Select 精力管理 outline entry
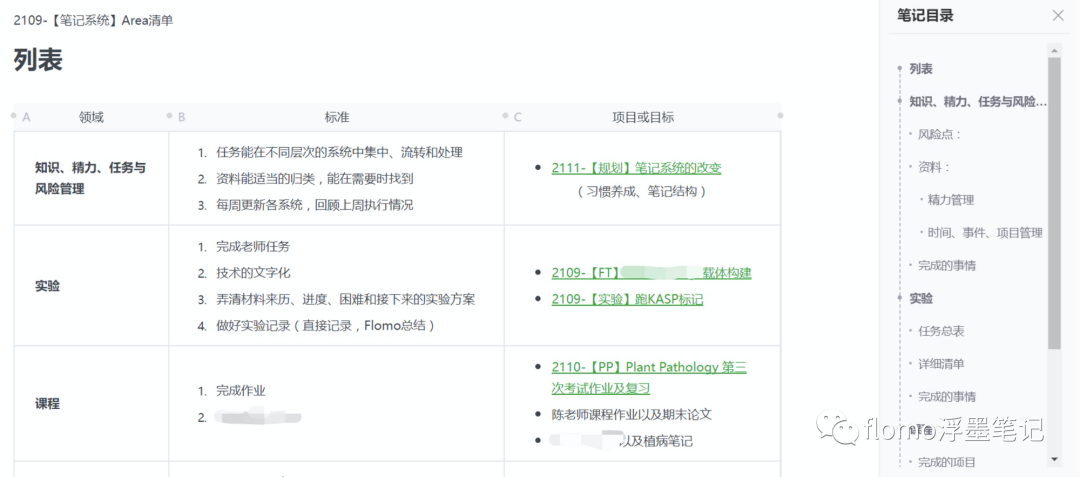Screen dimensions: 1080x477 click(951, 200)
